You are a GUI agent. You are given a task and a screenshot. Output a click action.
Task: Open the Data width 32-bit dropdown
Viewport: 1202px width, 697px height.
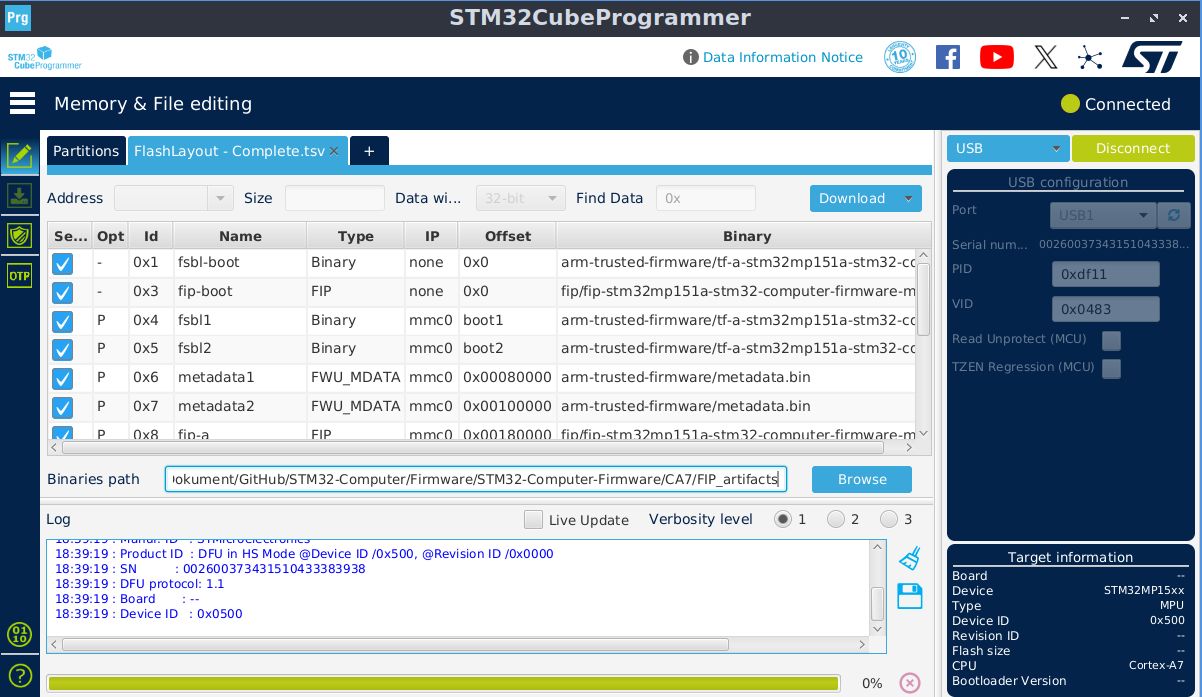521,198
